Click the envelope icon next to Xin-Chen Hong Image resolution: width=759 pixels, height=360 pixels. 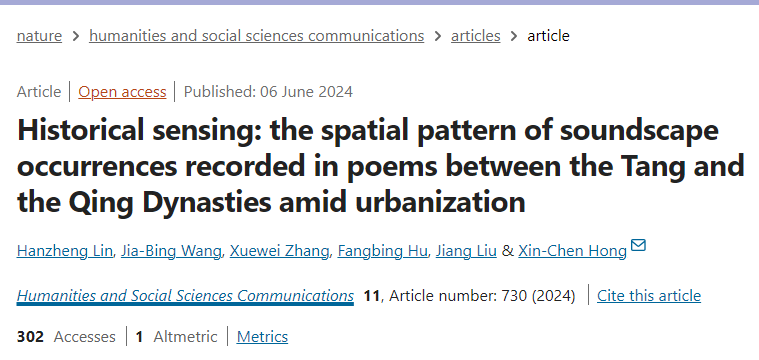coord(638,245)
